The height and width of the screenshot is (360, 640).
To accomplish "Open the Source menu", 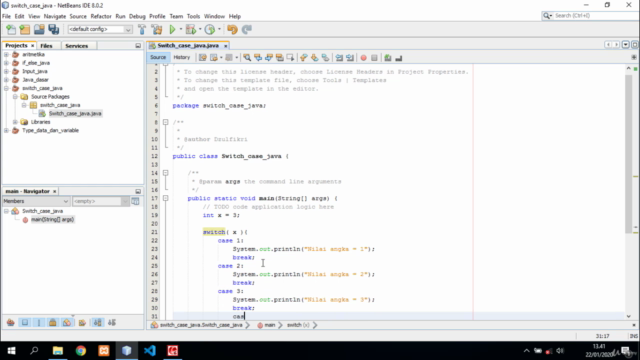I will pyautogui.click(x=78, y=16).
